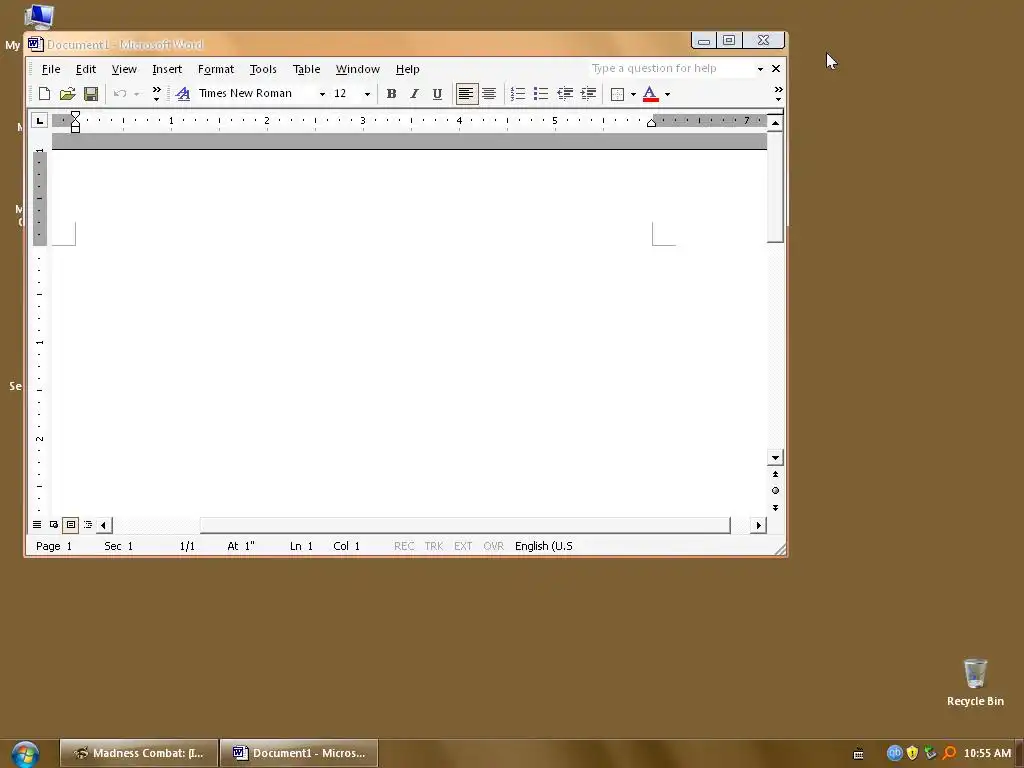Apply bulleted list formatting
The image size is (1024, 768).
pos(541,94)
